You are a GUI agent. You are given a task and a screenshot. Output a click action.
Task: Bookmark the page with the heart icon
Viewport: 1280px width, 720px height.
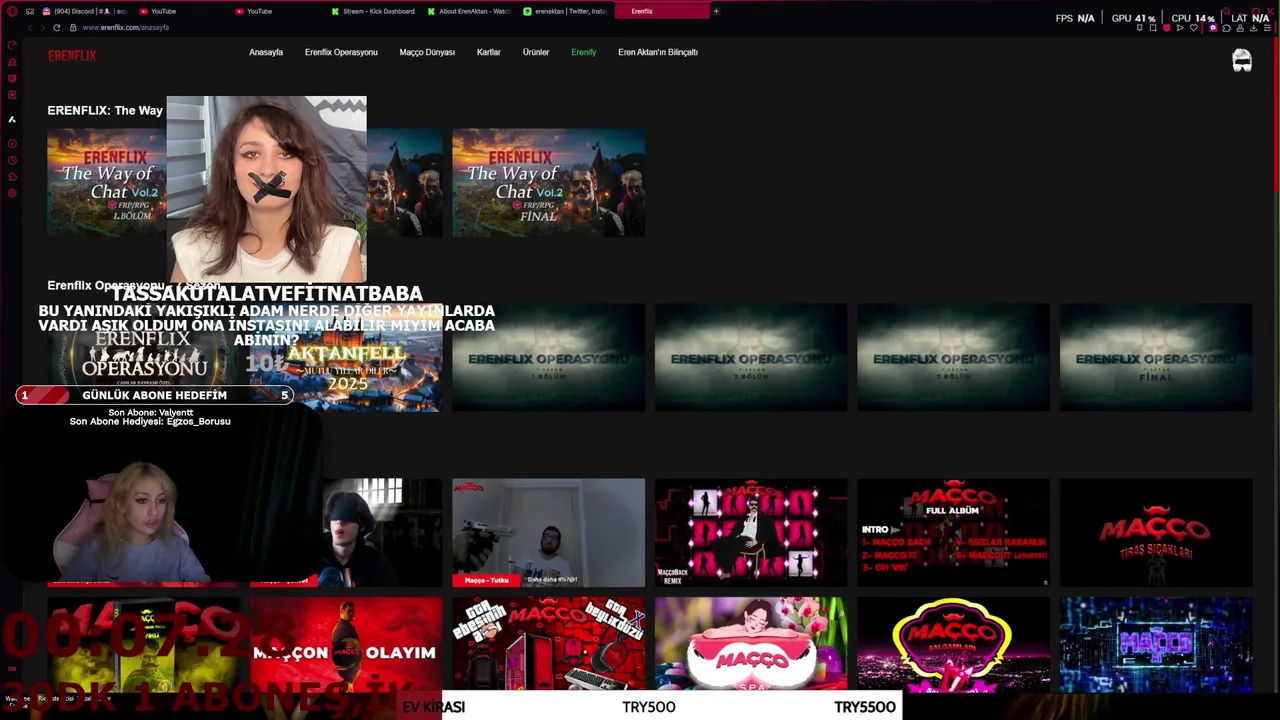pos(1193,28)
